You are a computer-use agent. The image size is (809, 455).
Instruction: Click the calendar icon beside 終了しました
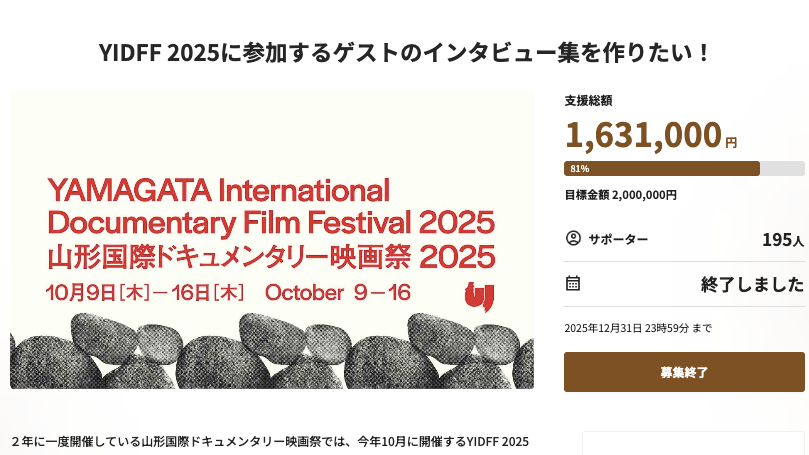[573, 283]
